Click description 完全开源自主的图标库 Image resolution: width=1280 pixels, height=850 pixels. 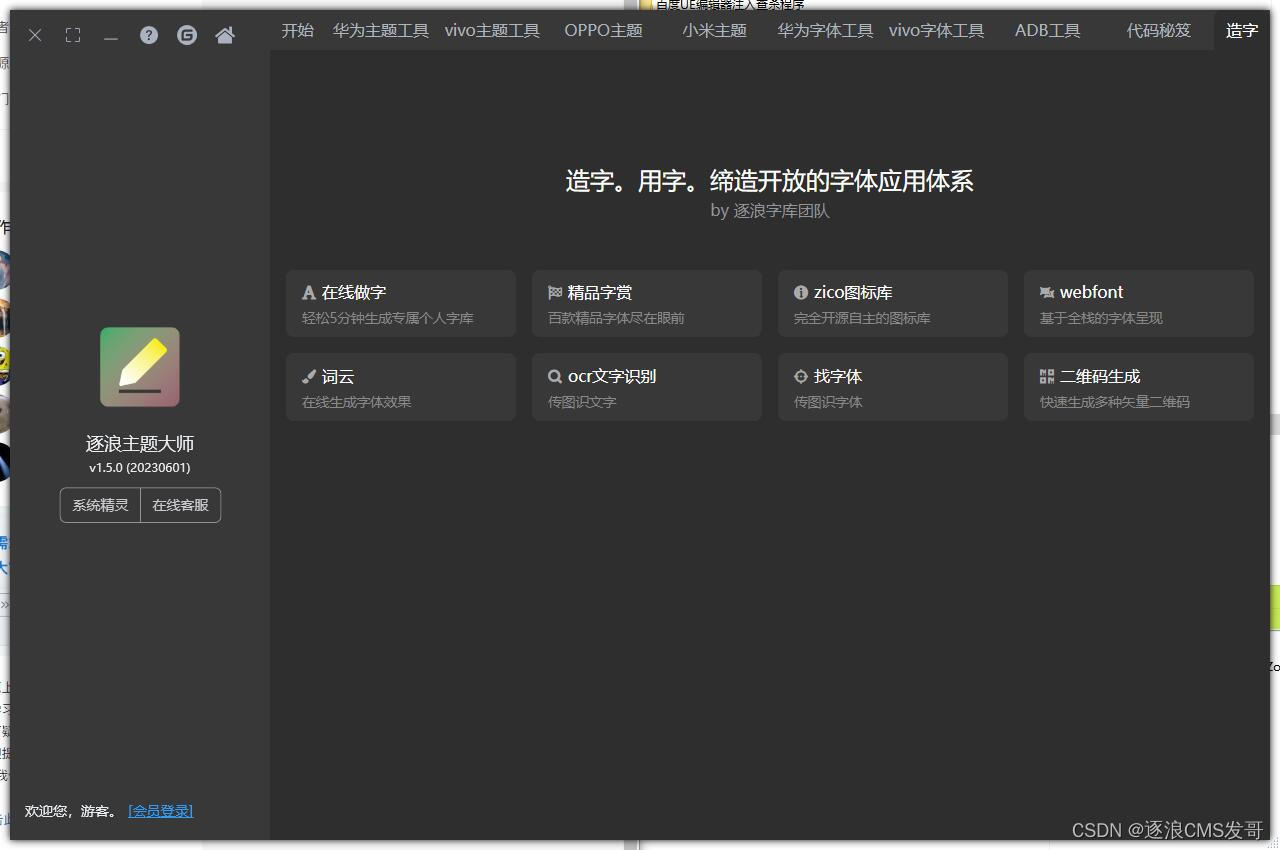[862, 319]
